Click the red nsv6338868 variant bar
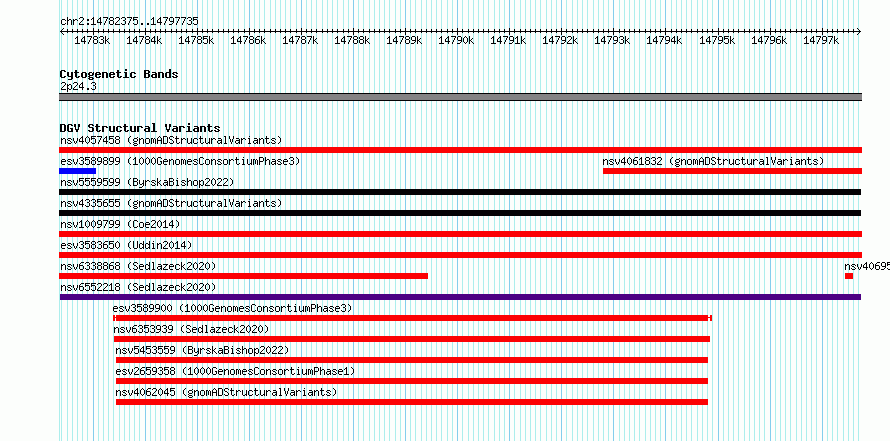The width and height of the screenshot is (890, 441). coord(244,276)
